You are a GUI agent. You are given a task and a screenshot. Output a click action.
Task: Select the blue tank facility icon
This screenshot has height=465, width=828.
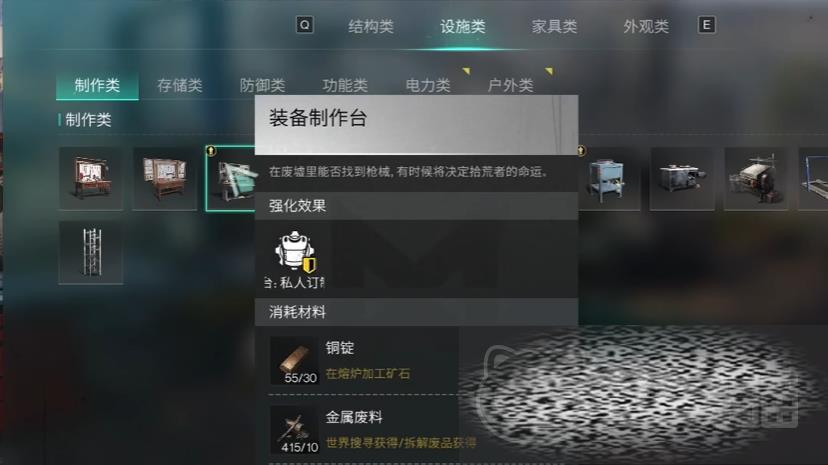[x=609, y=179]
